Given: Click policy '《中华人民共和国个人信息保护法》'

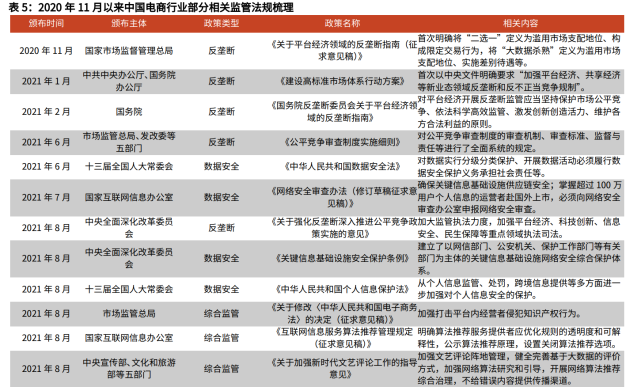Looking at the screenshot, I should click(343, 289).
